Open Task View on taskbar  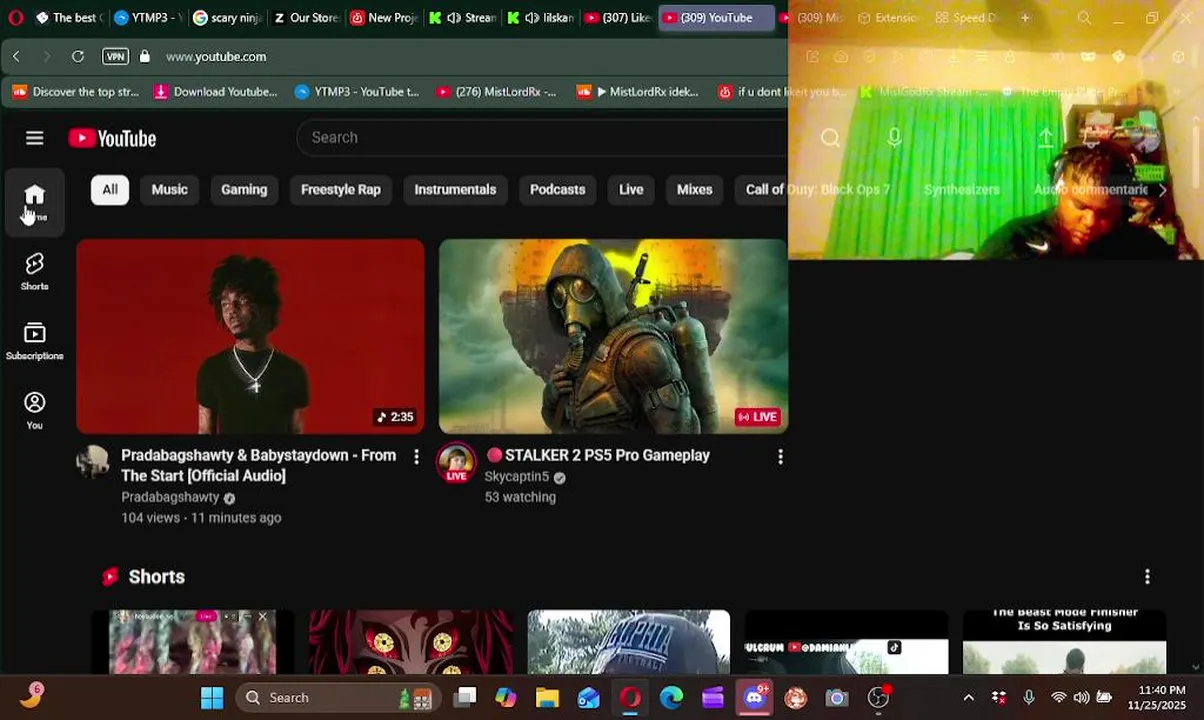pos(465,698)
